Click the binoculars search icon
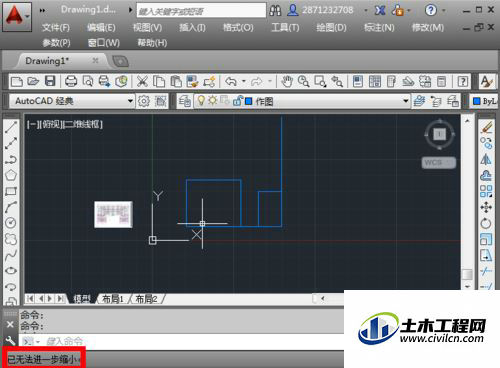 click(275, 11)
